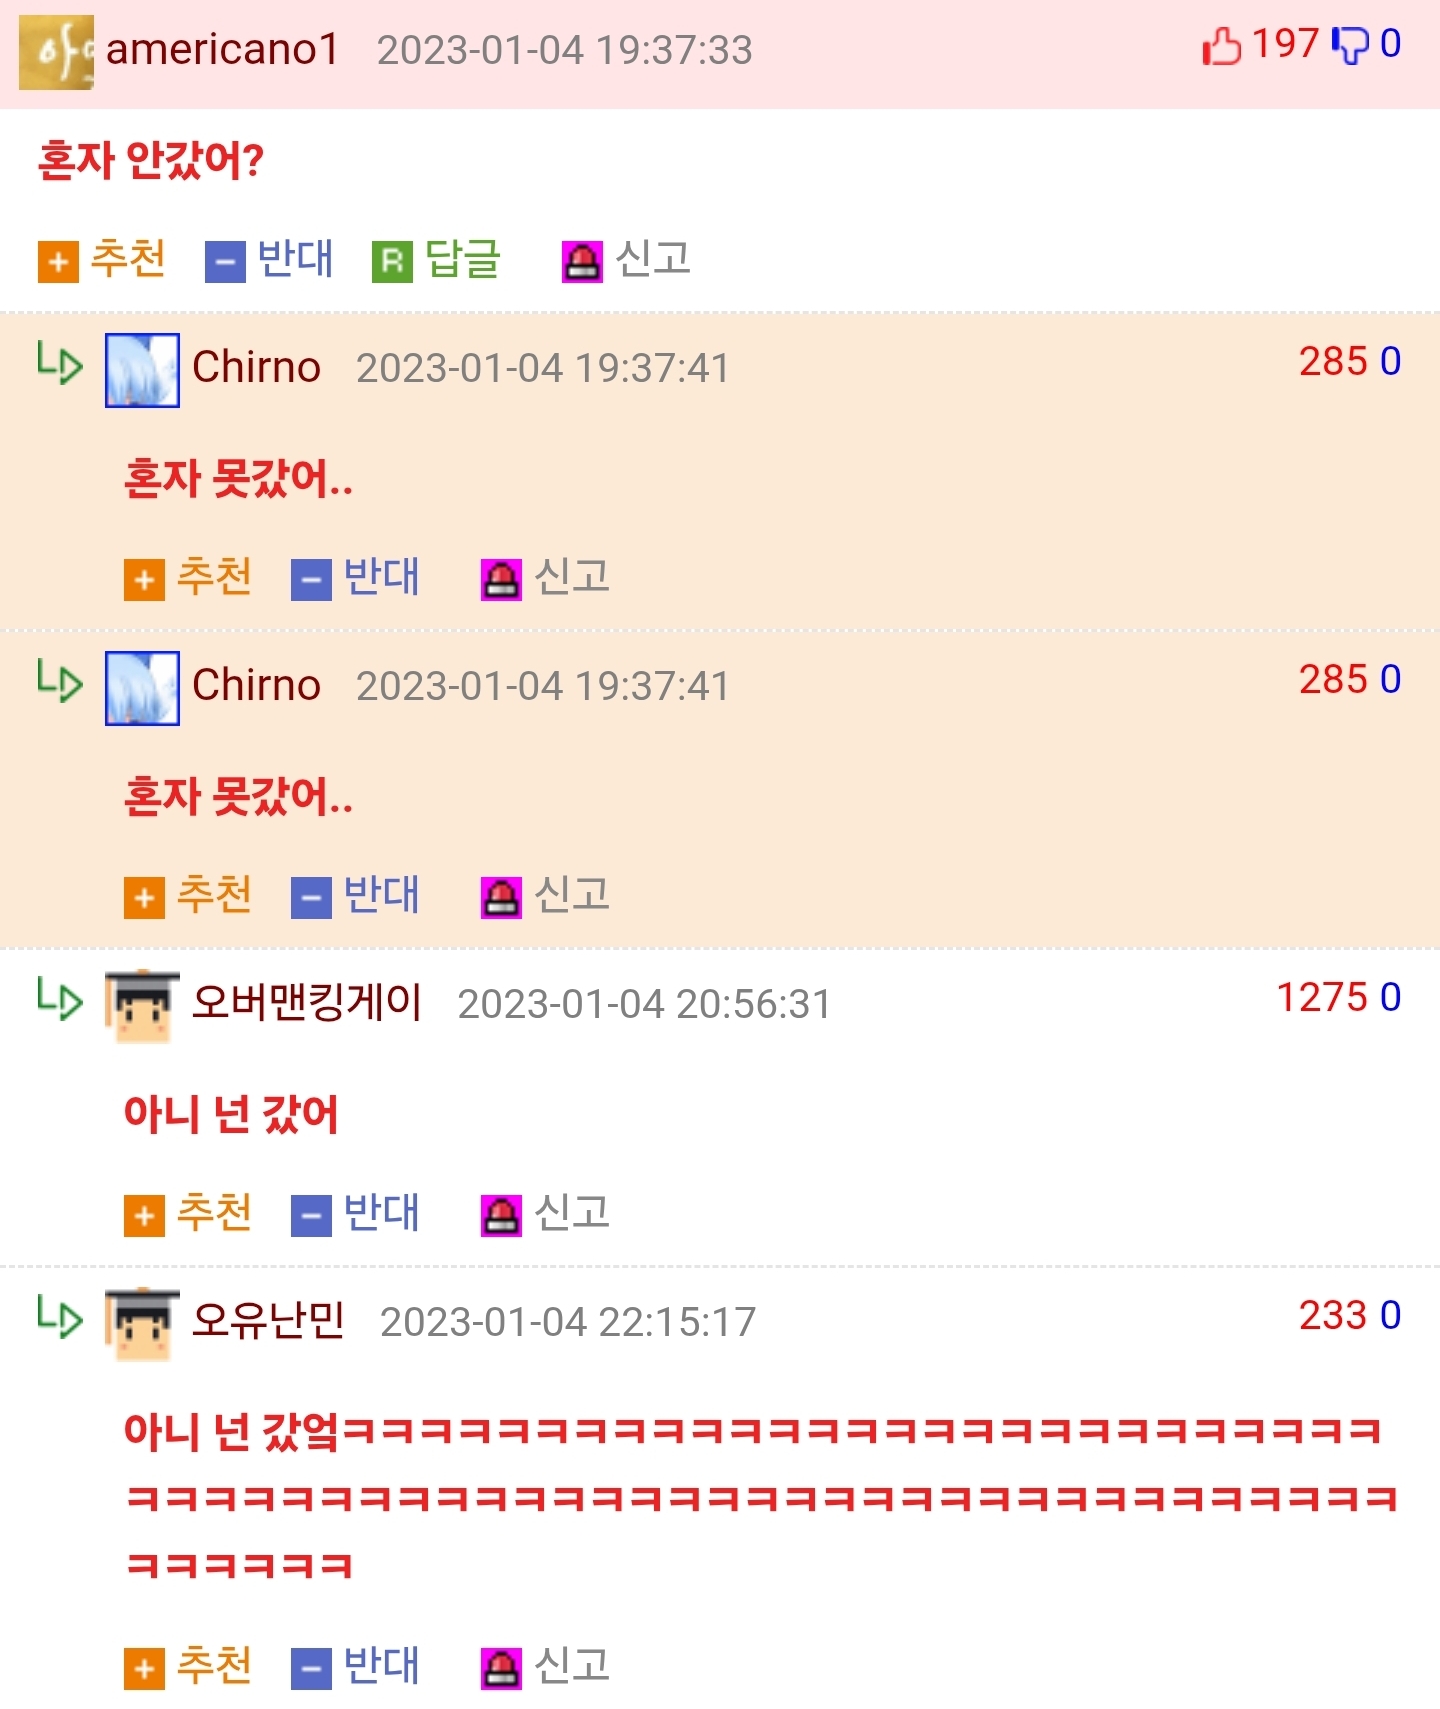
Task: Report second Chirno reply with siren icon
Action: (501, 898)
